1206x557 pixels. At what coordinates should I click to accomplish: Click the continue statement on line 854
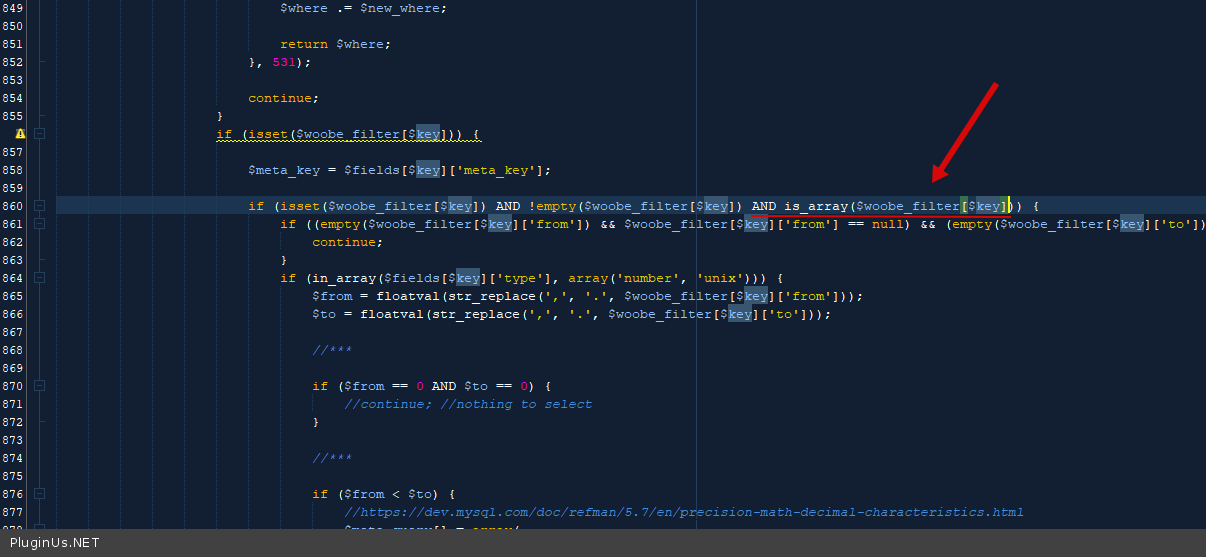point(283,98)
